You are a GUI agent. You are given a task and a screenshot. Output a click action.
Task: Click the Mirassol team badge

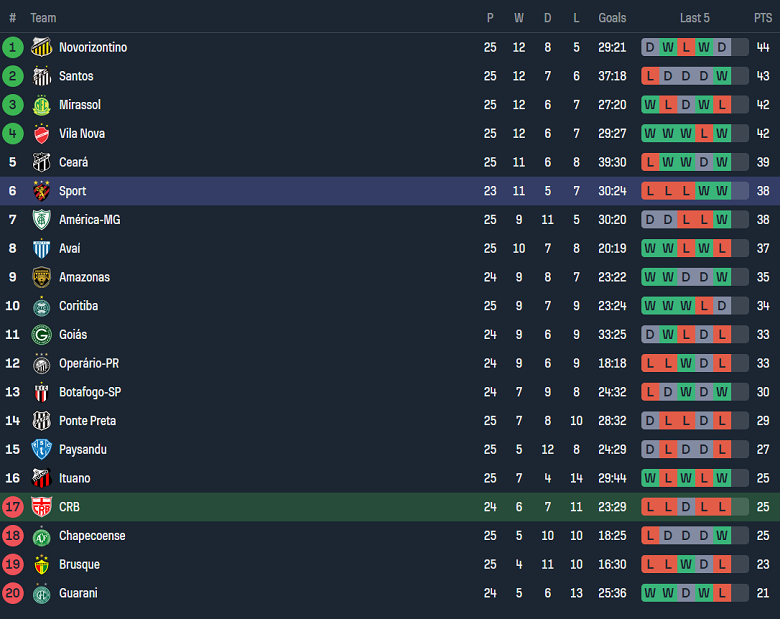point(41,105)
